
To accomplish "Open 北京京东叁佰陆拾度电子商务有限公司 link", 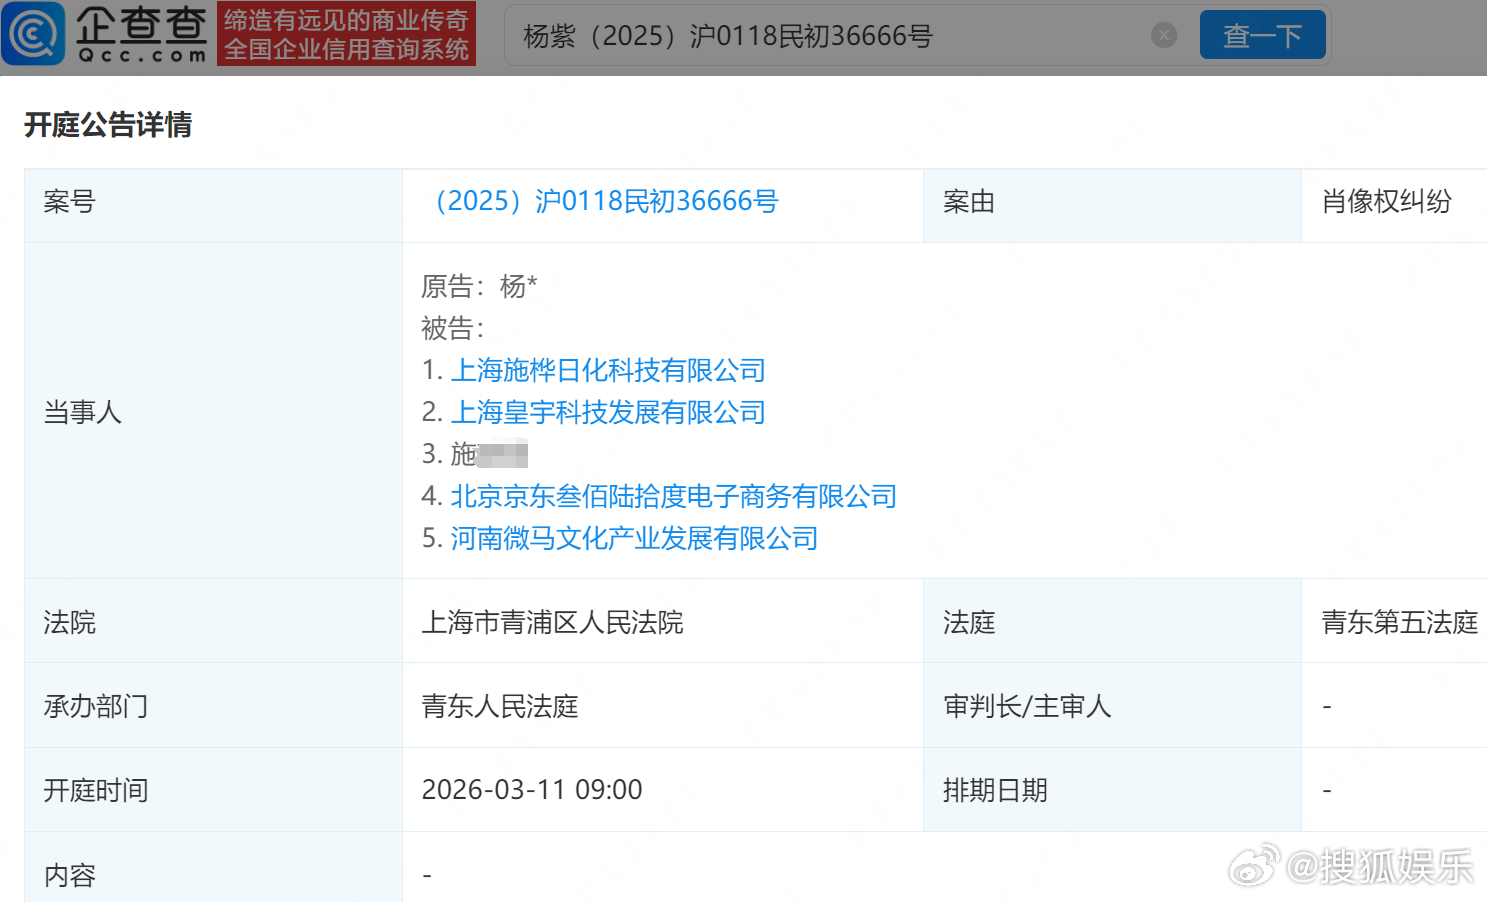I will (x=674, y=496).
